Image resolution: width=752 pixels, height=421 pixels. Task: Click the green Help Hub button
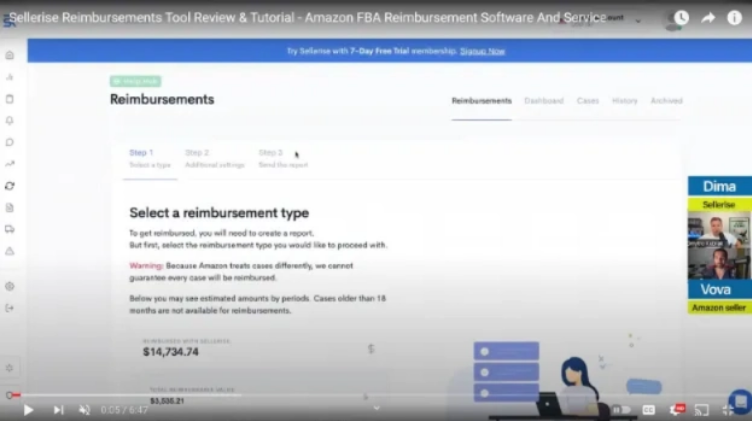click(135, 81)
